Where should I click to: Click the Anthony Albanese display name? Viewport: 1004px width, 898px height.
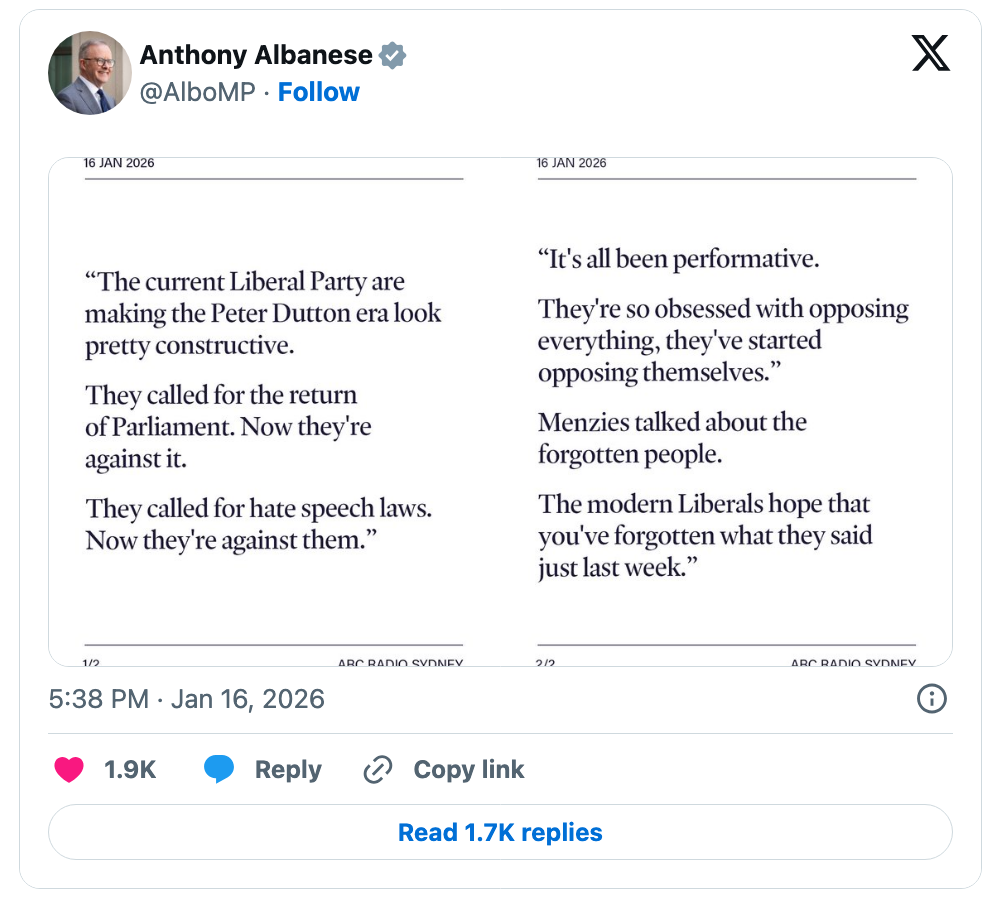256,55
